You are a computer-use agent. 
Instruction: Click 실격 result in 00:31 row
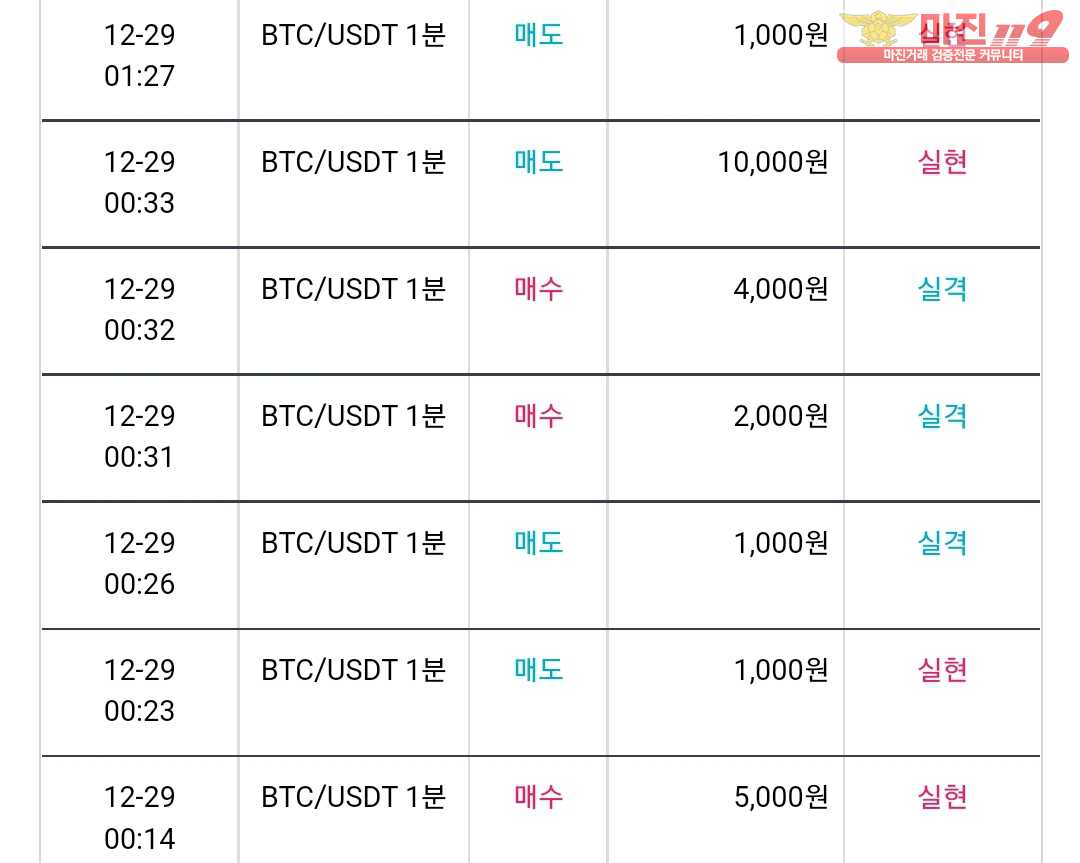pyautogui.click(x=942, y=415)
